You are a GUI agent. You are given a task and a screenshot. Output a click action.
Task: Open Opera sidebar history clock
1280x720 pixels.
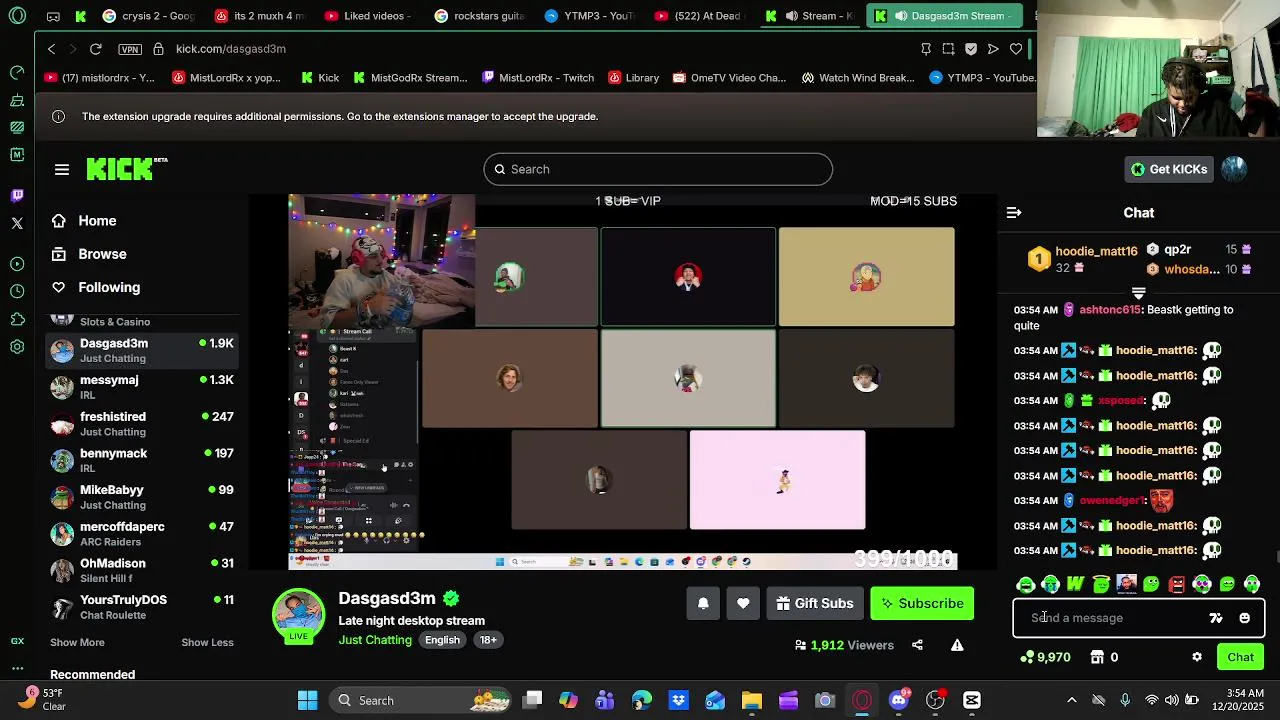pyautogui.click(x=17, y=292)
